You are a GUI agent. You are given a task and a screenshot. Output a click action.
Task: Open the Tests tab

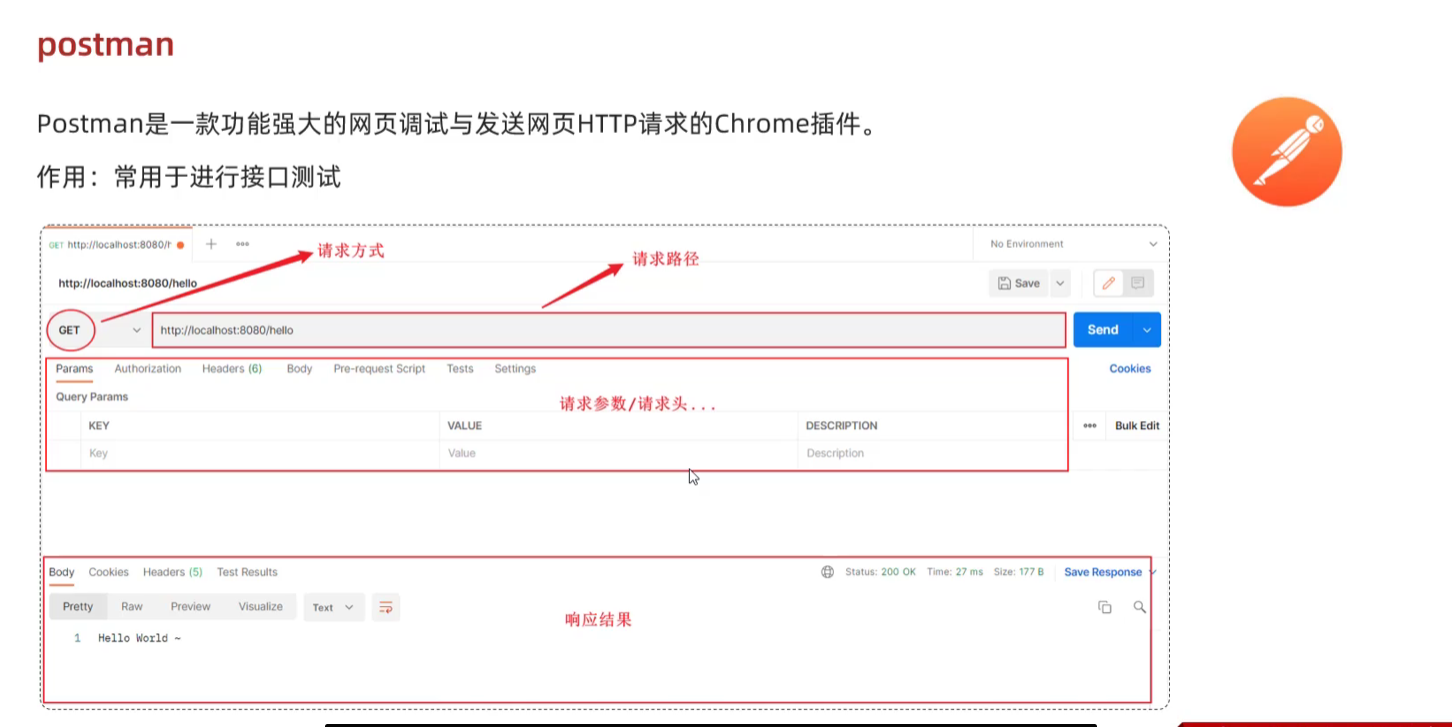pyautogui.click(x=460, y=369)
